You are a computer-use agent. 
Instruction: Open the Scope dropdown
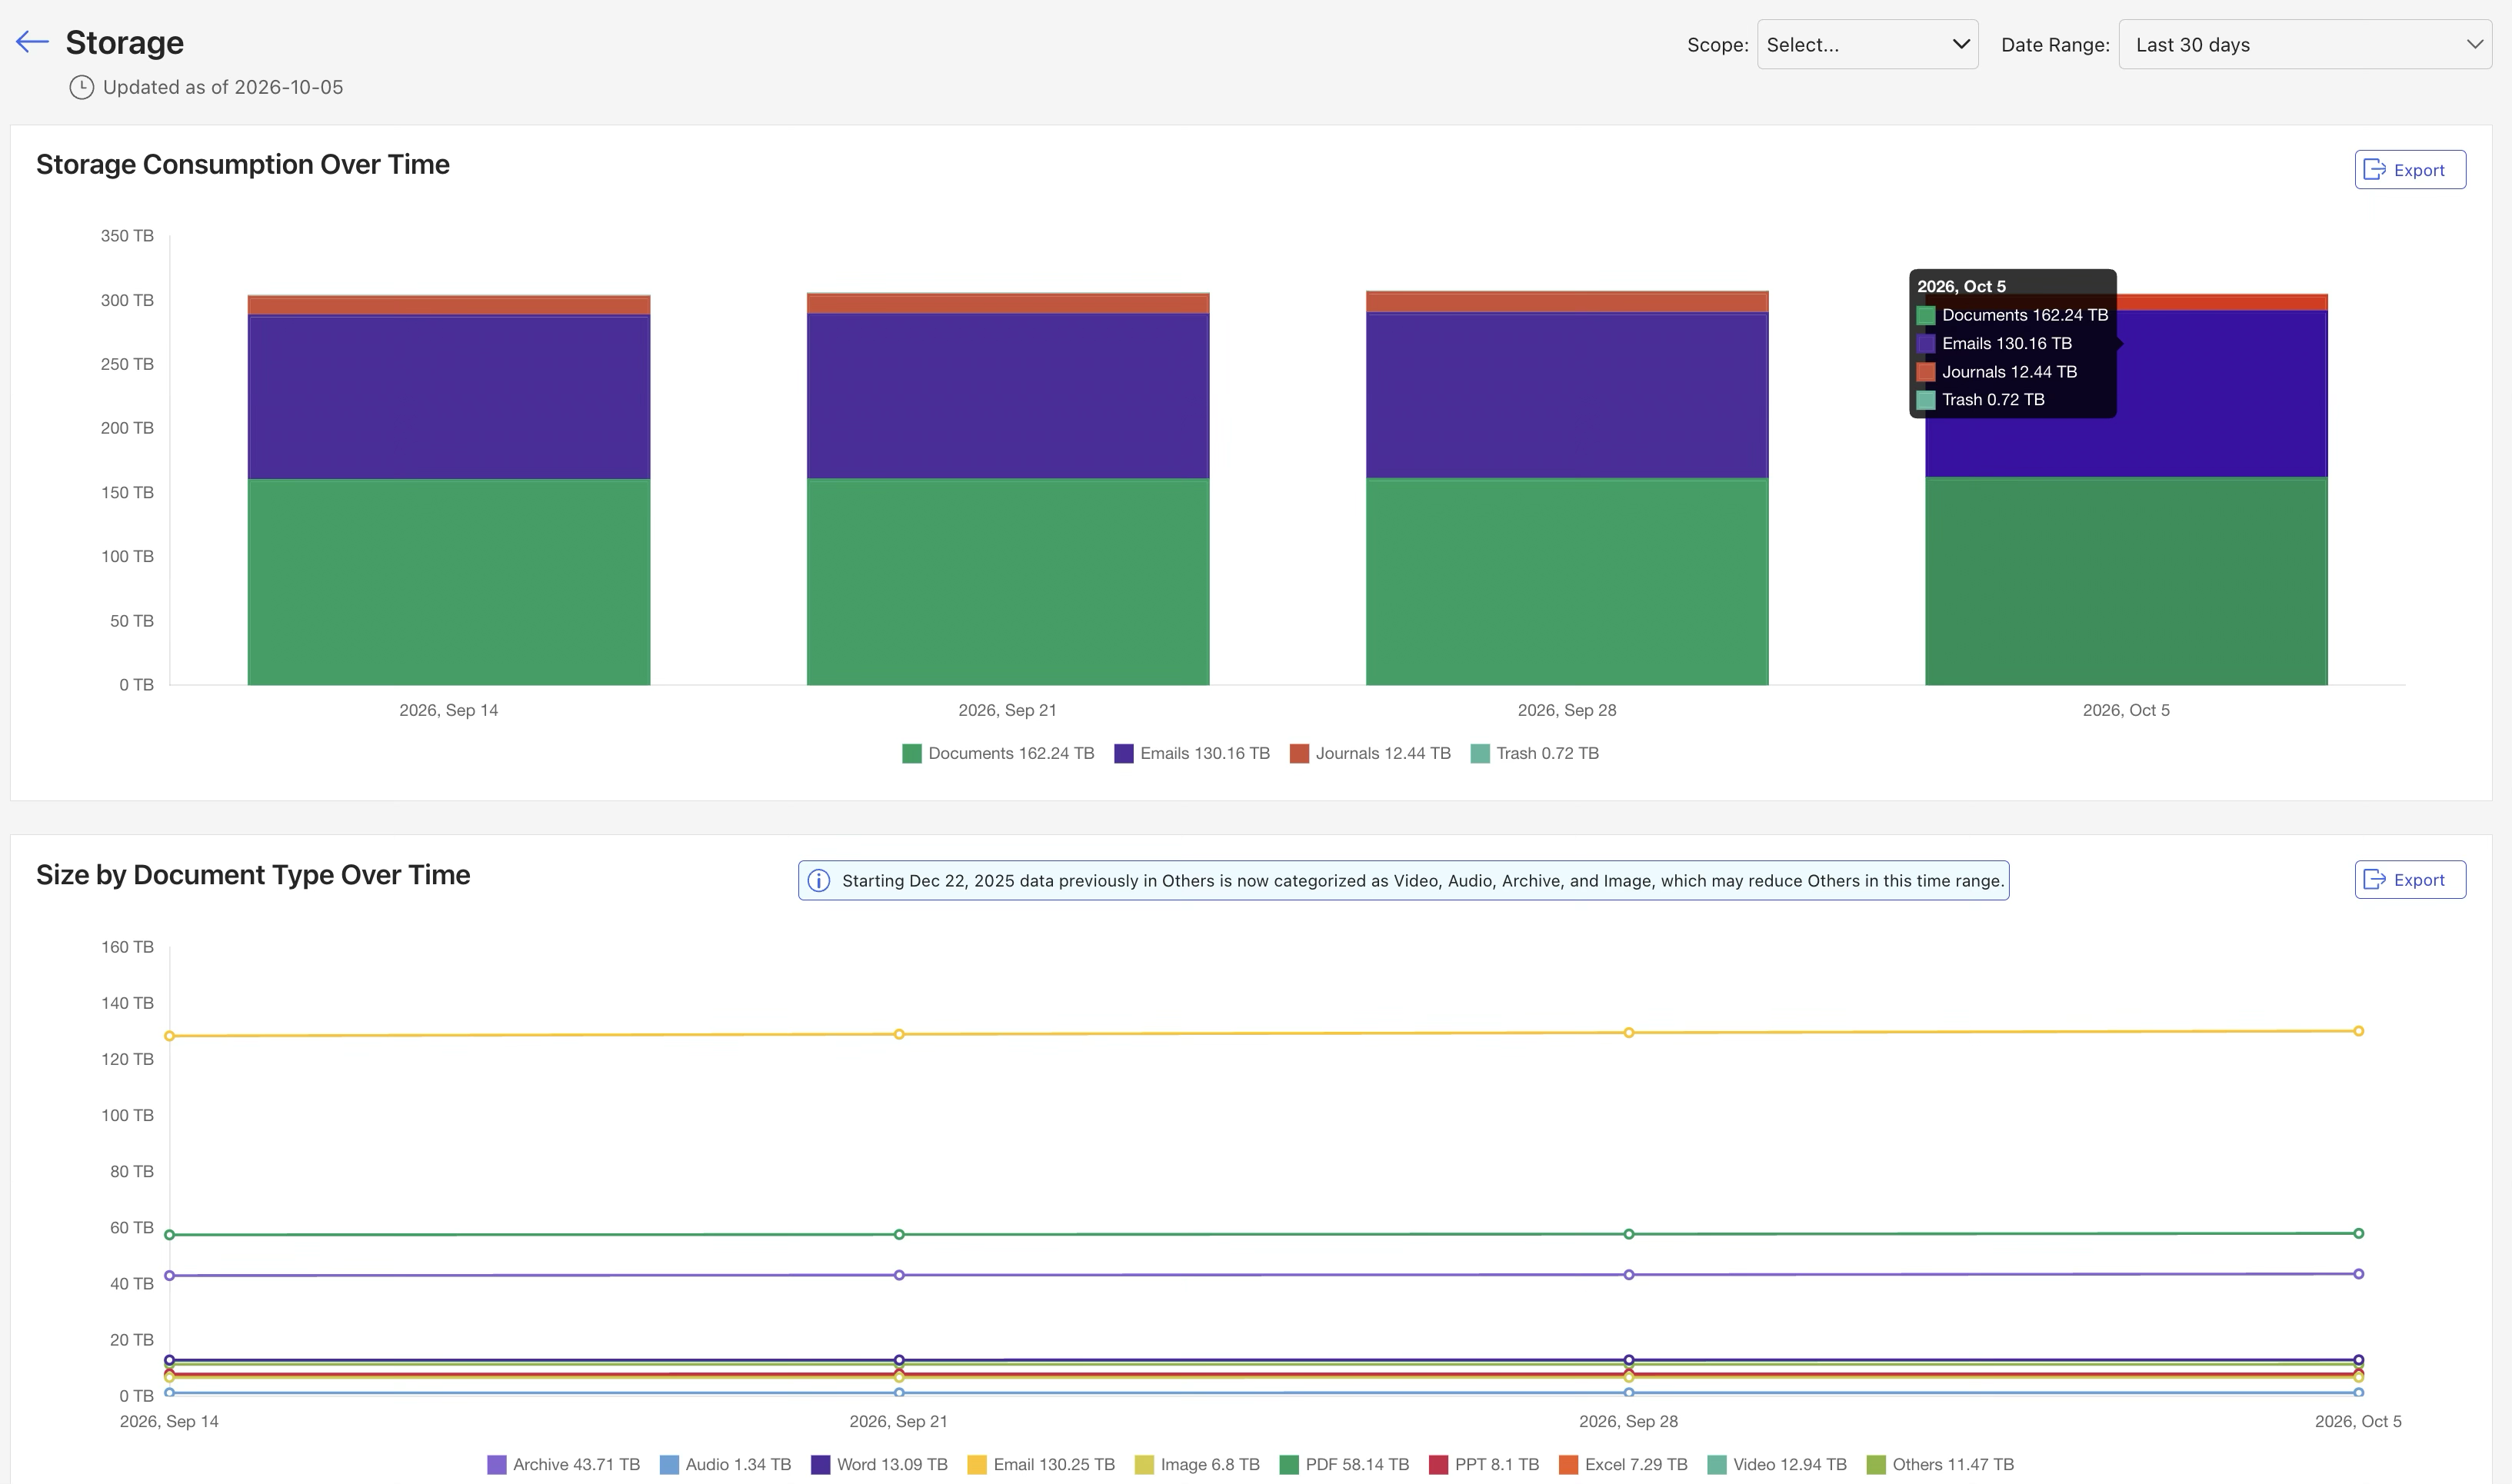pos(1867,45)
